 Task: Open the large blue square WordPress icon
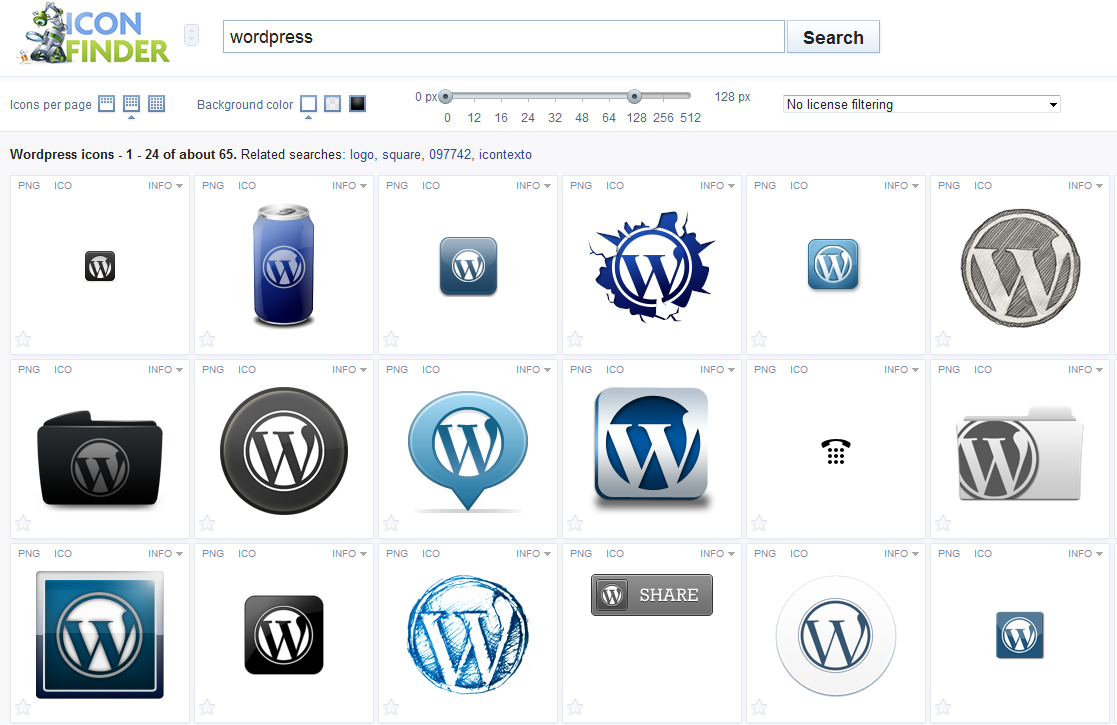(100, 635)
